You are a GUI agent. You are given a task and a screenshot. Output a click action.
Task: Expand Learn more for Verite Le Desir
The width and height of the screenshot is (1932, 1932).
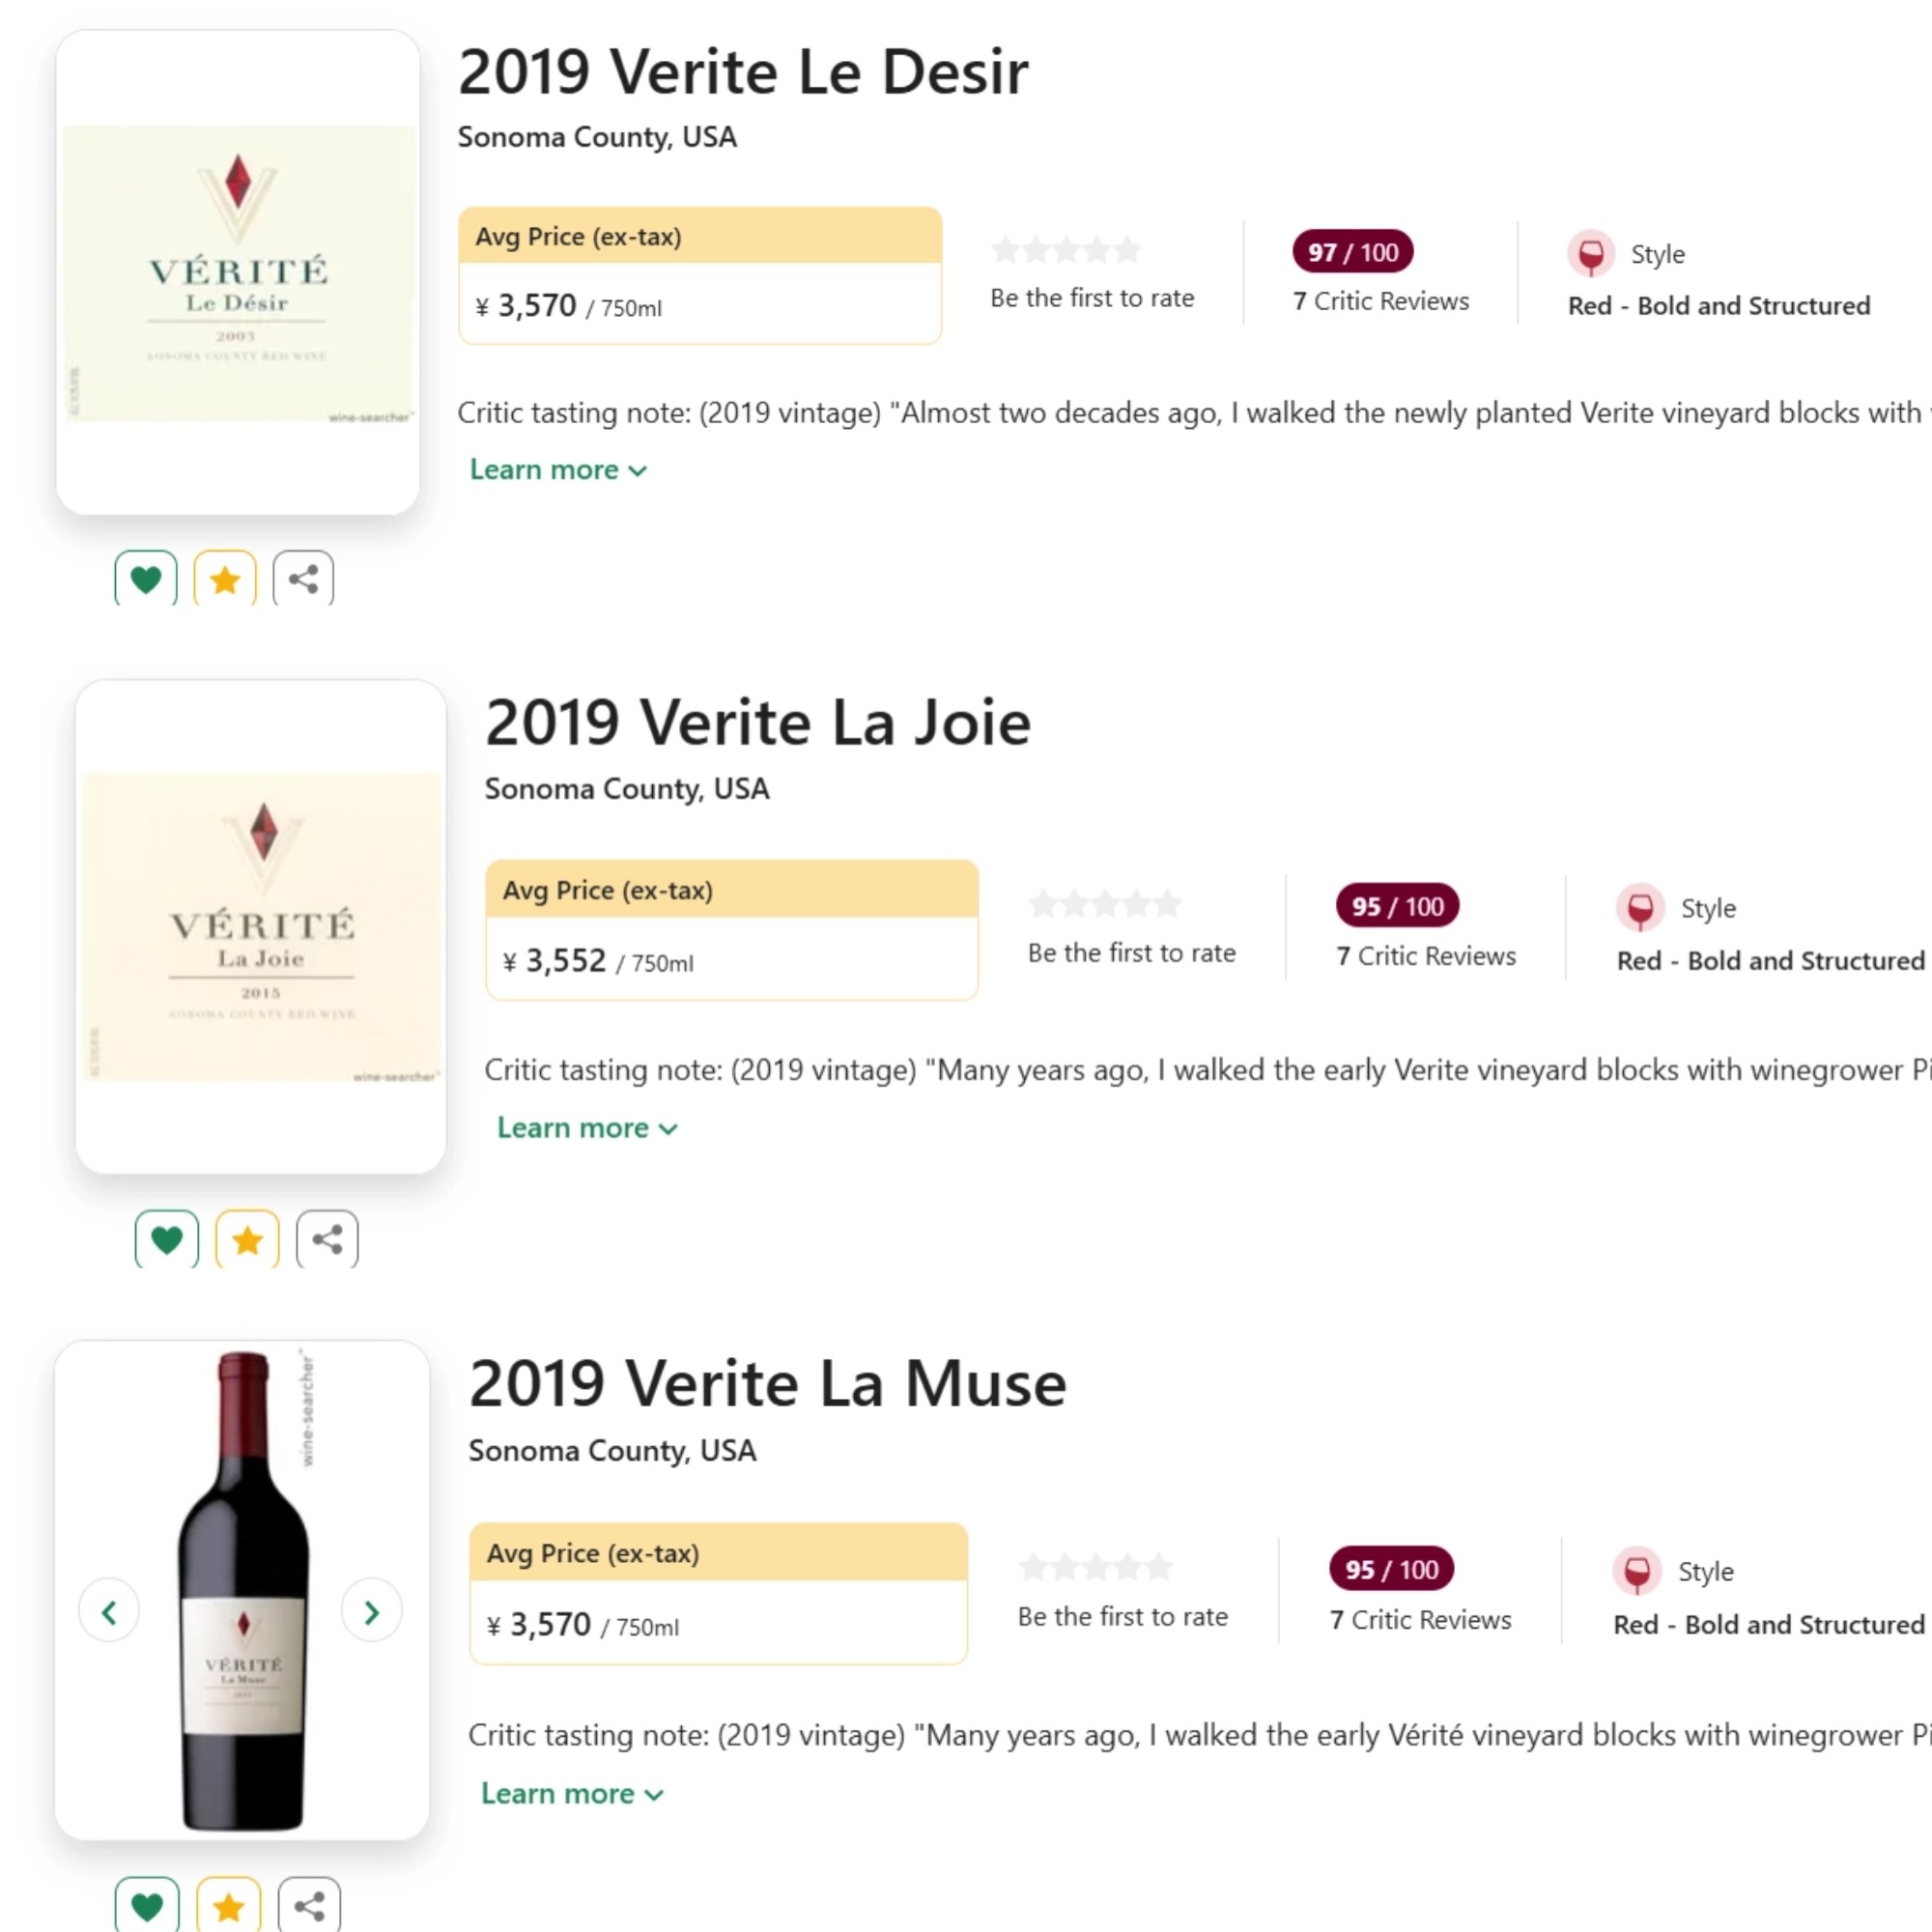(558, 470)
